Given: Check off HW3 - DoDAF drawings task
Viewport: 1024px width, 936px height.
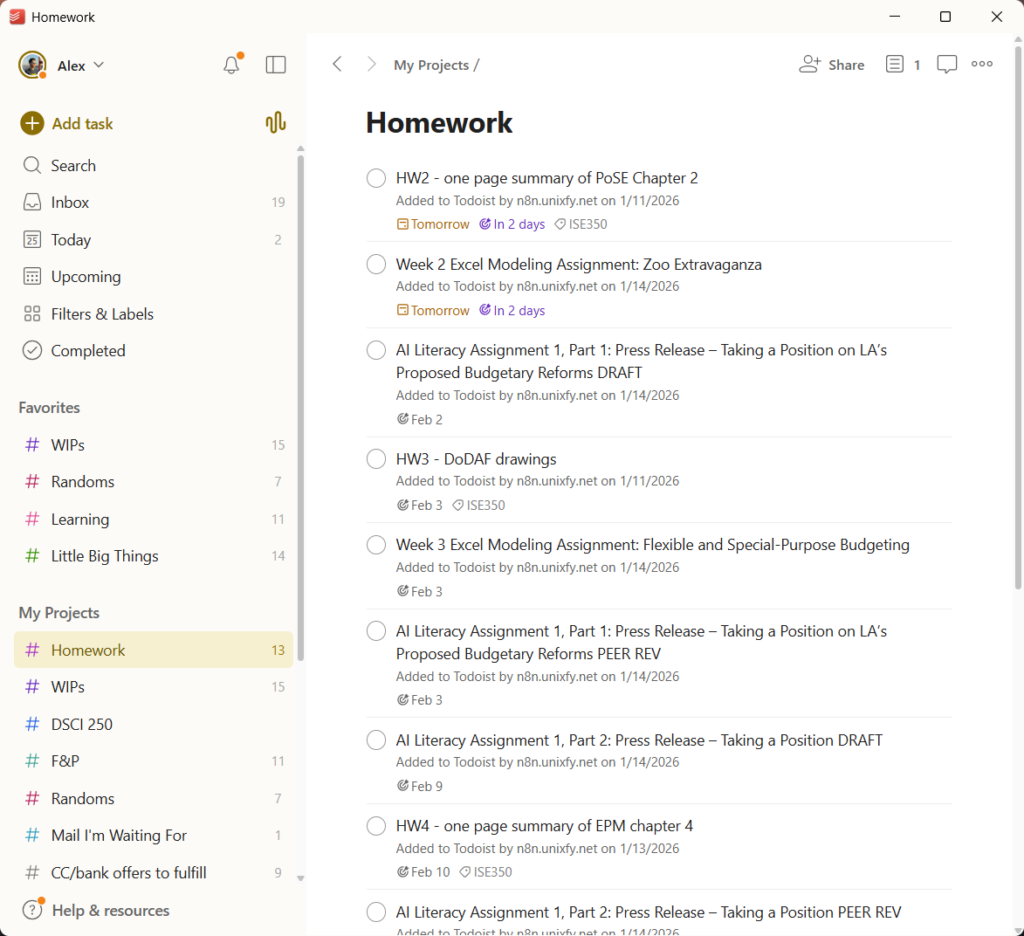Looking at the screenshot, I should 376,459.
